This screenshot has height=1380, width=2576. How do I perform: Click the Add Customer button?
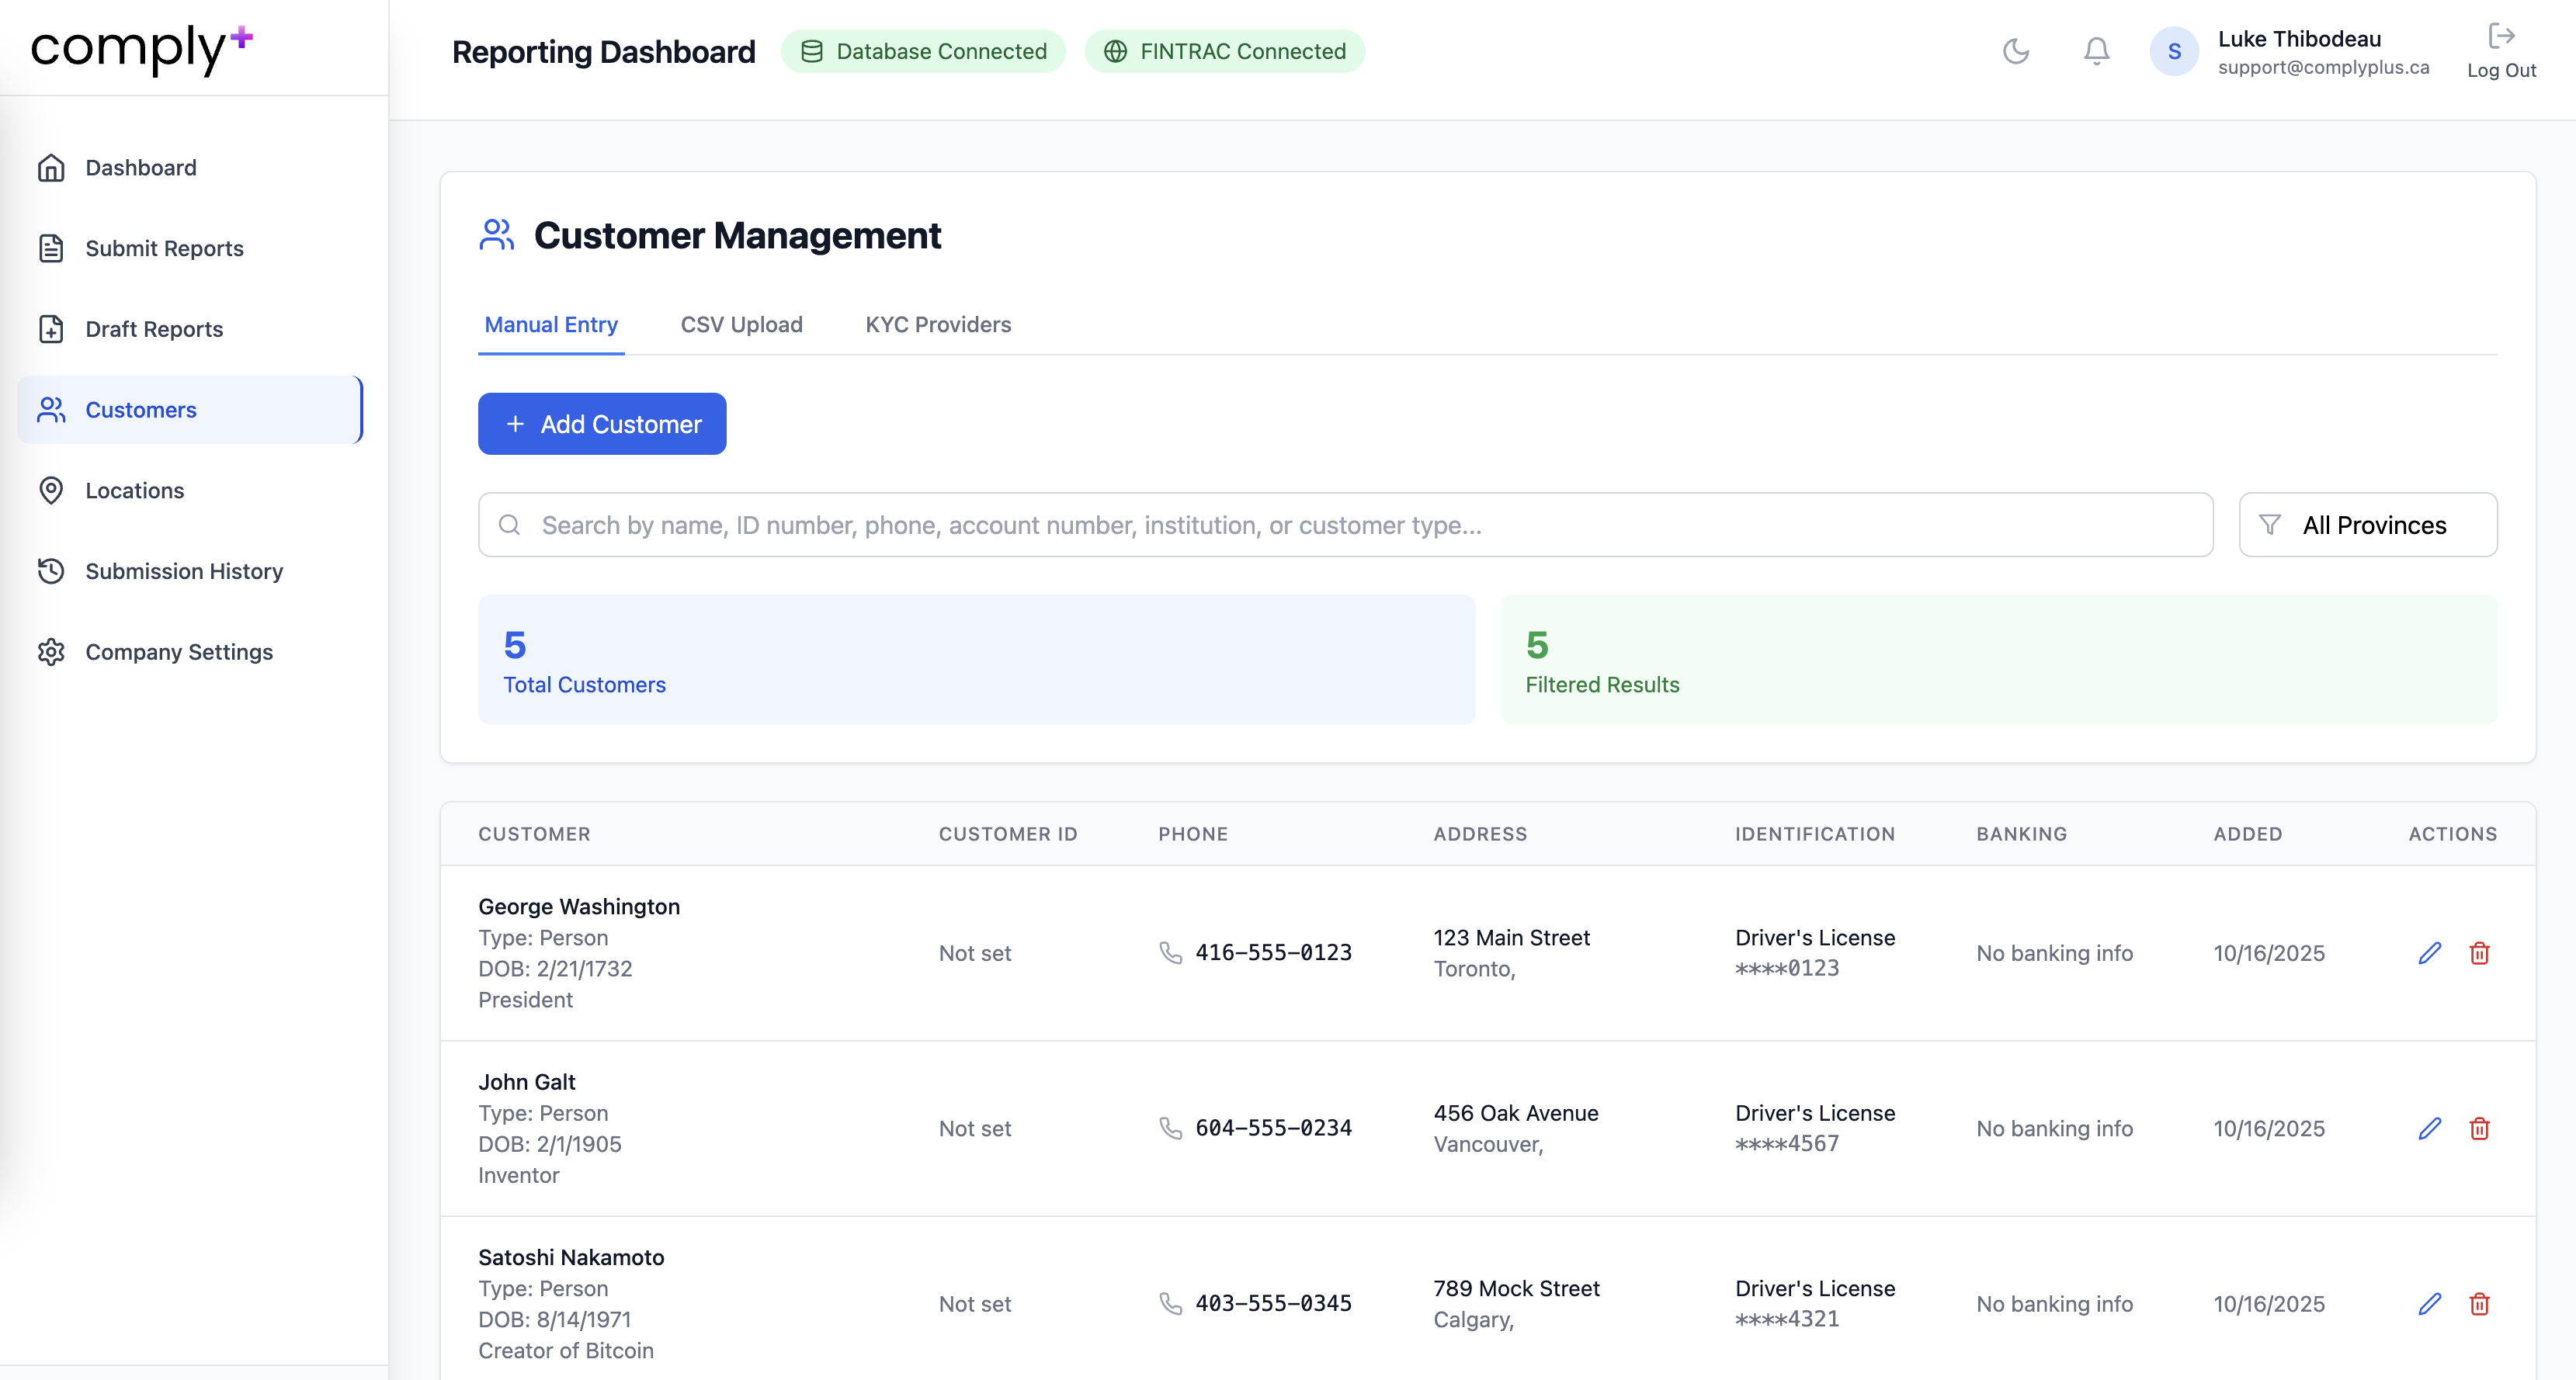point(602,424)
